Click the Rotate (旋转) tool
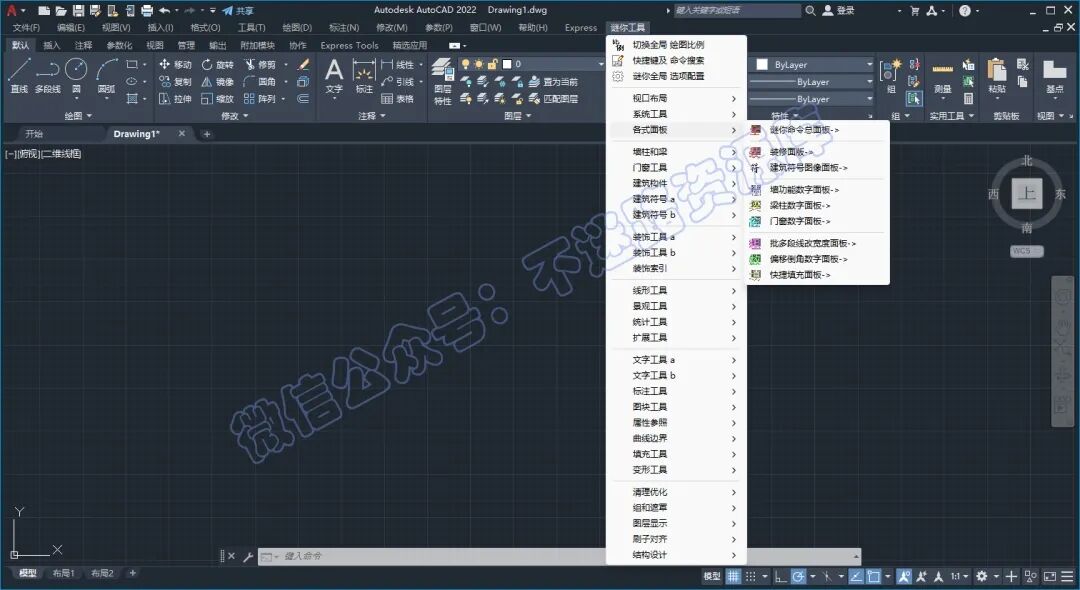This screenshot has width=1080, height=590. tap(218, 64)
